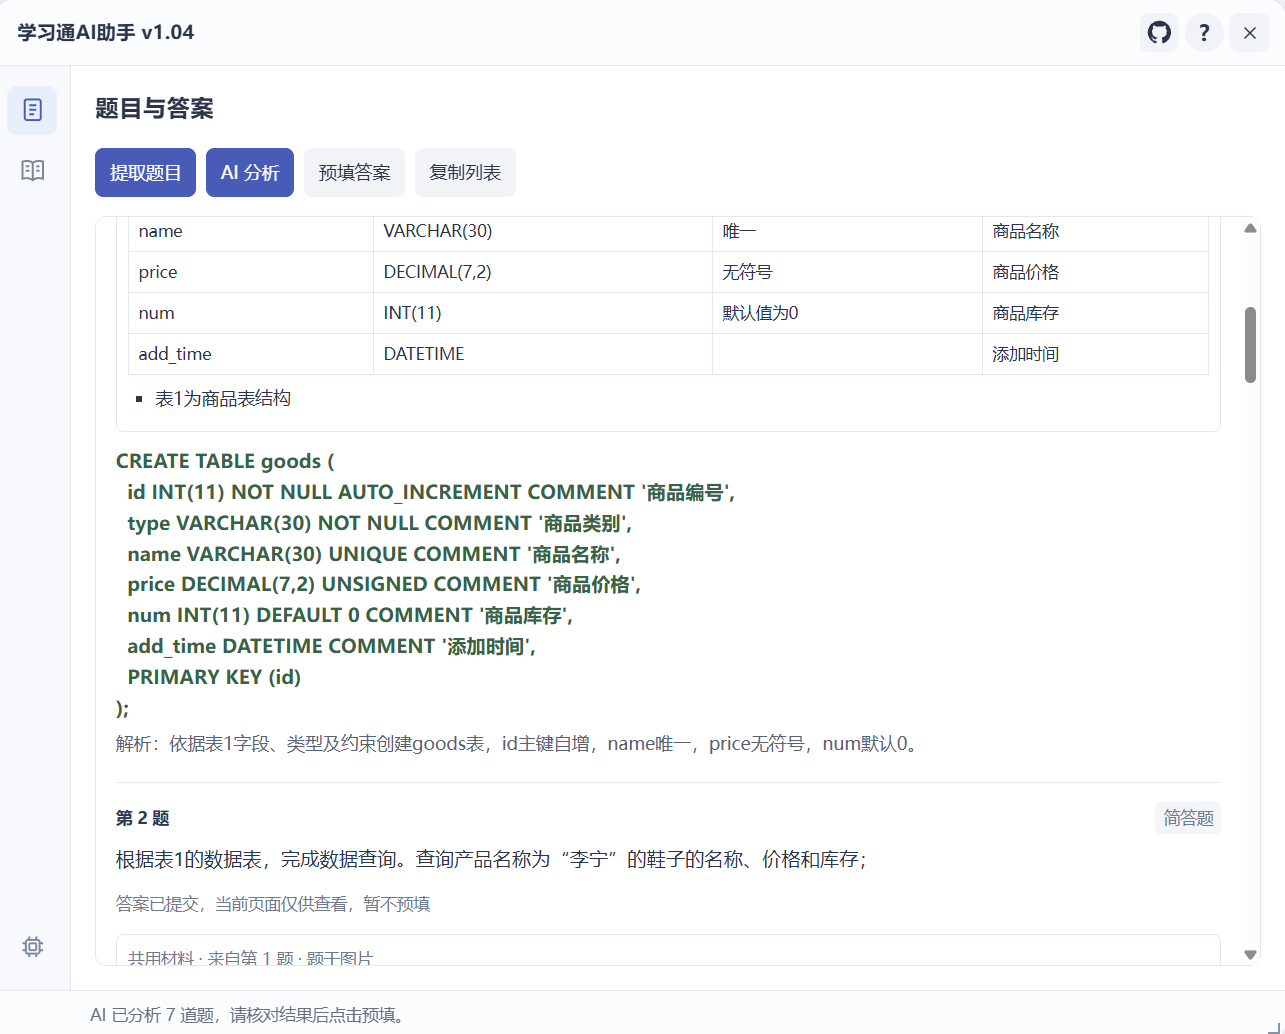Open the GitHub repository icon

point(1159,33)
